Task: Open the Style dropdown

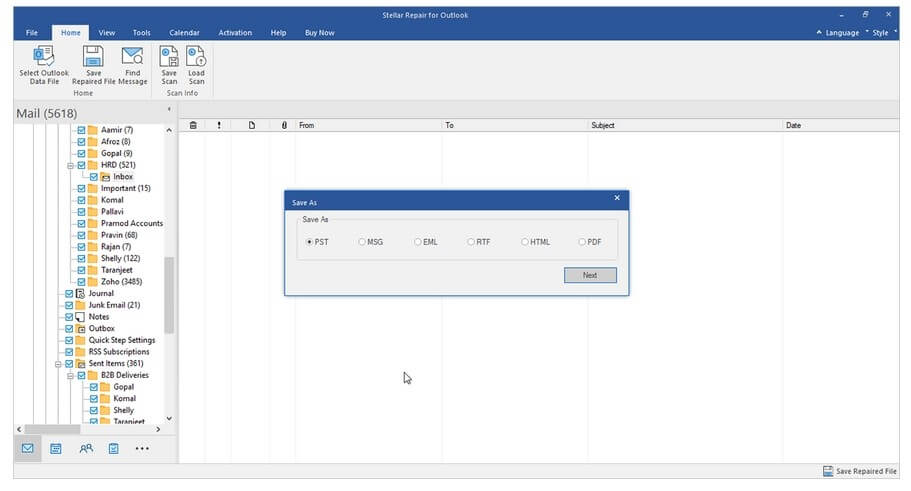Action: click(x=881, y=33)
